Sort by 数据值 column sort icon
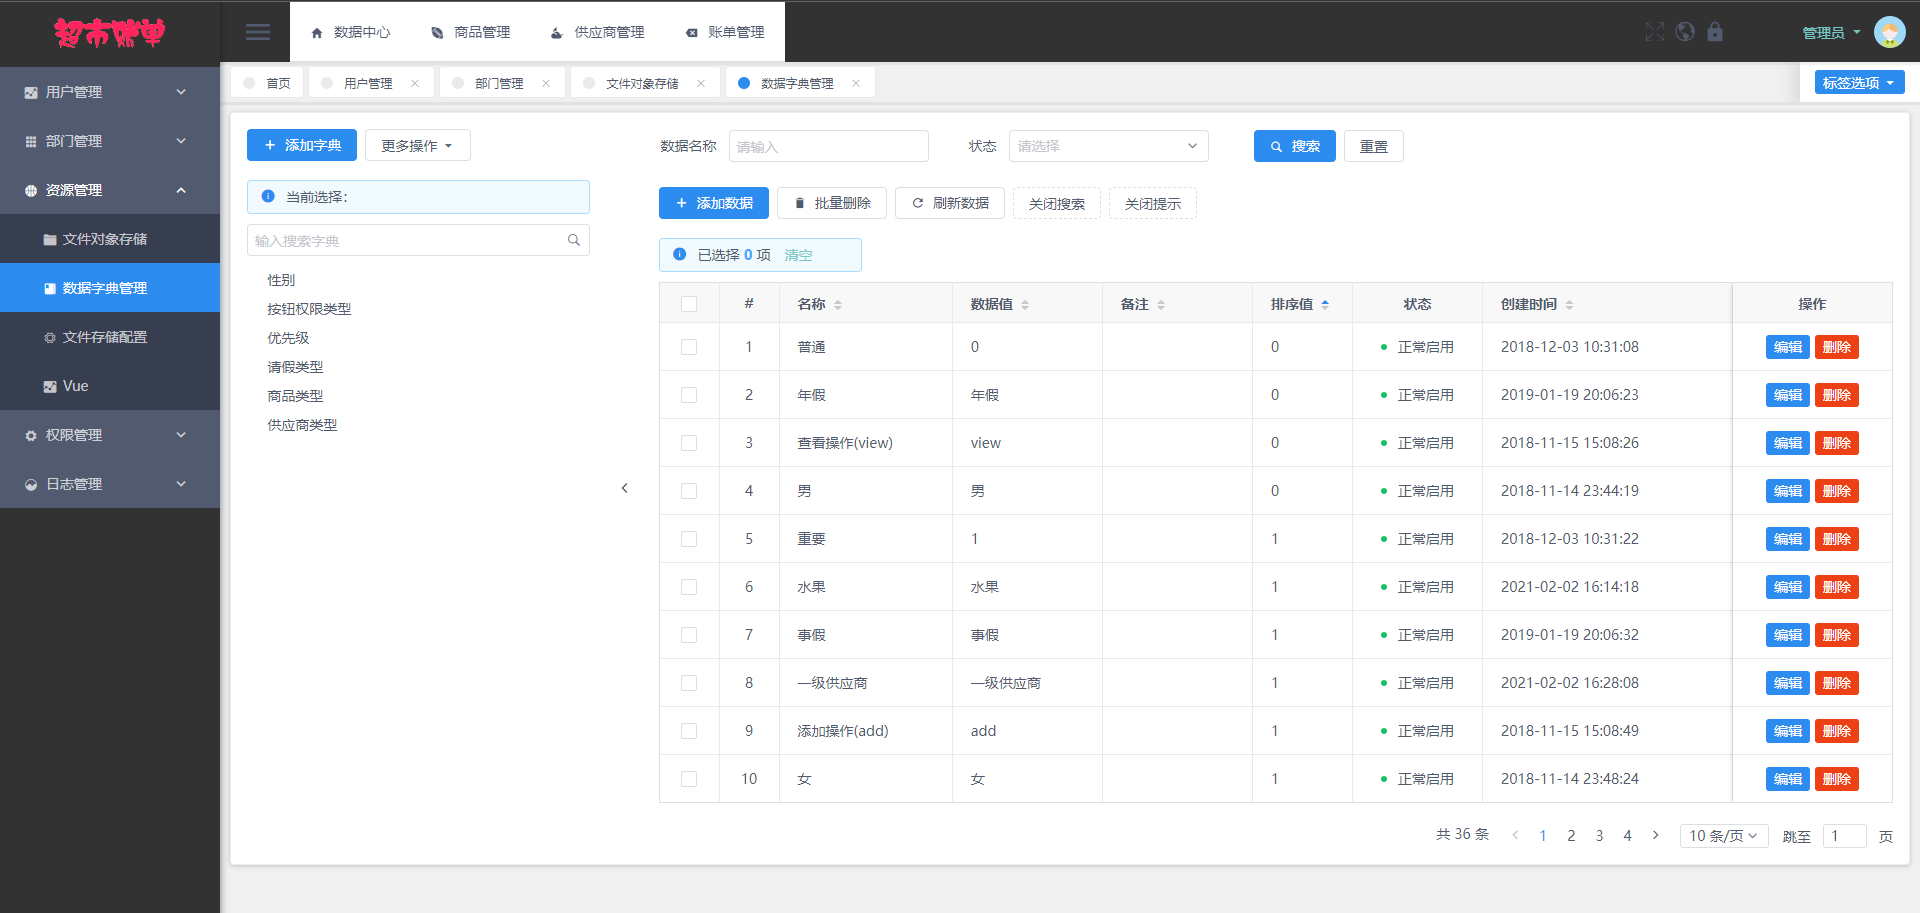 pyautogui.click(x=1025, y=305)
